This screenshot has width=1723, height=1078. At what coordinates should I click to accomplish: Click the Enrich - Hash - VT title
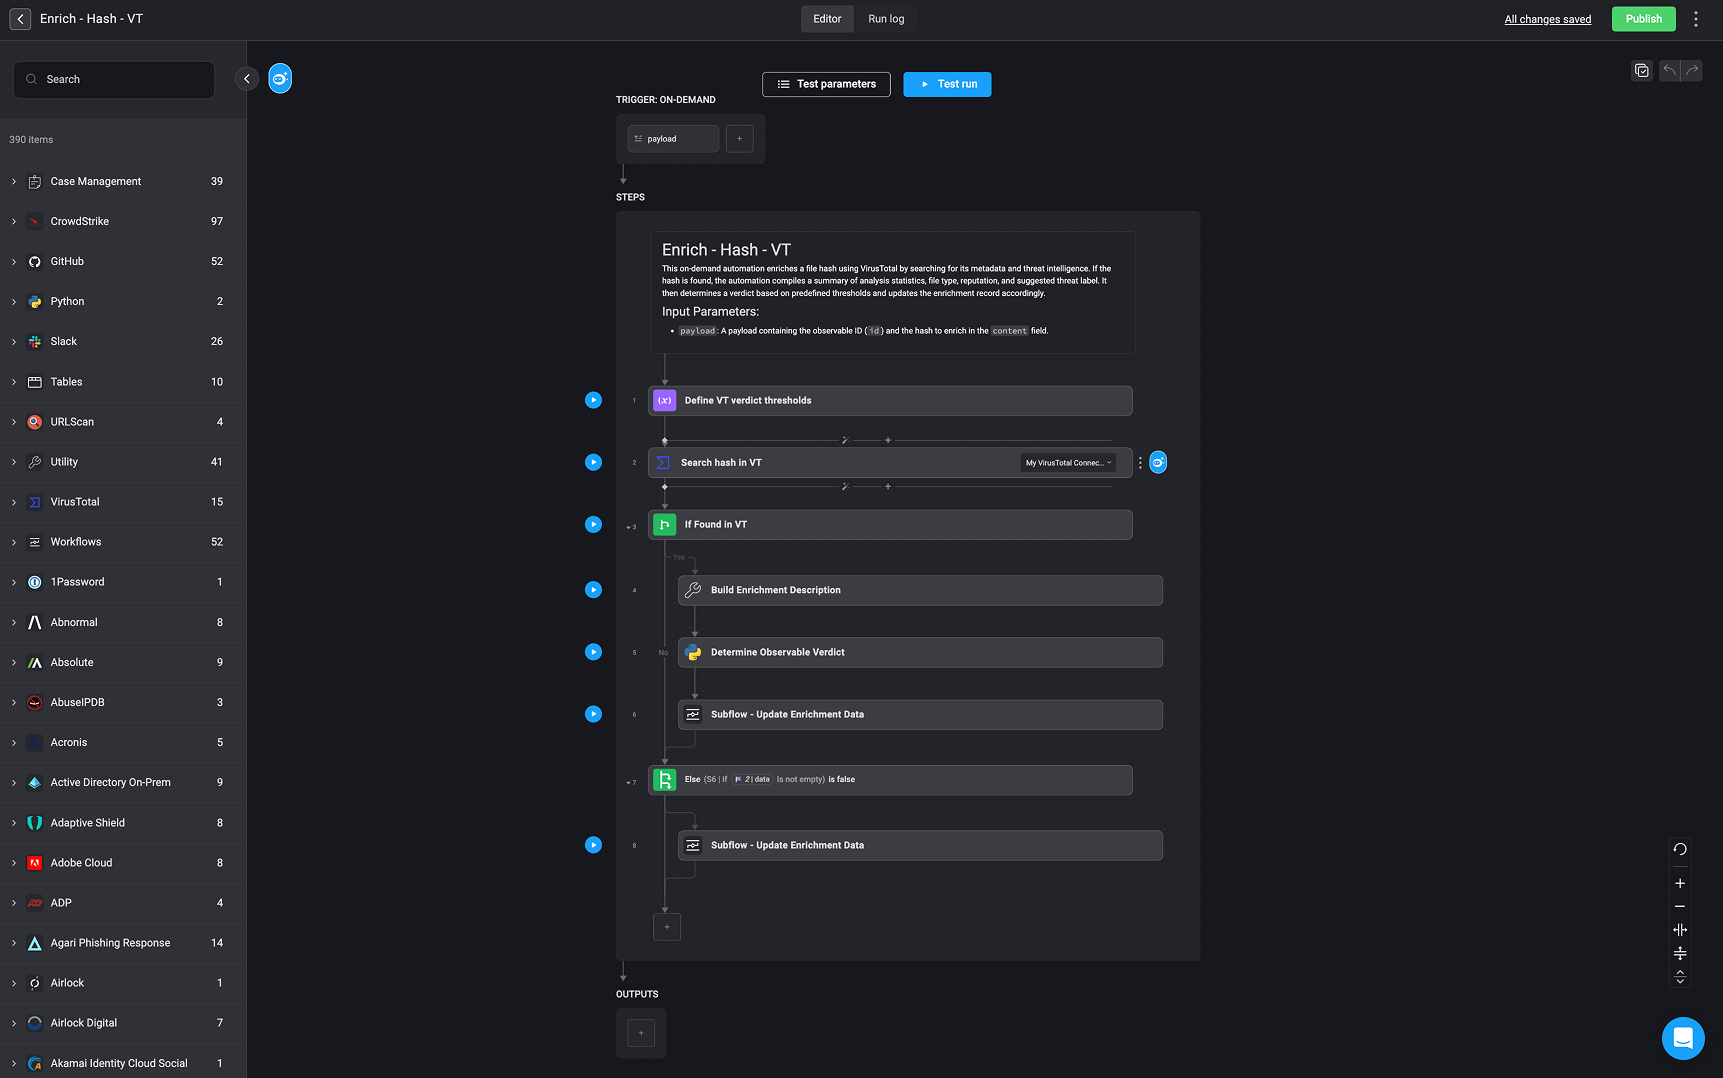tap(91, 19)
